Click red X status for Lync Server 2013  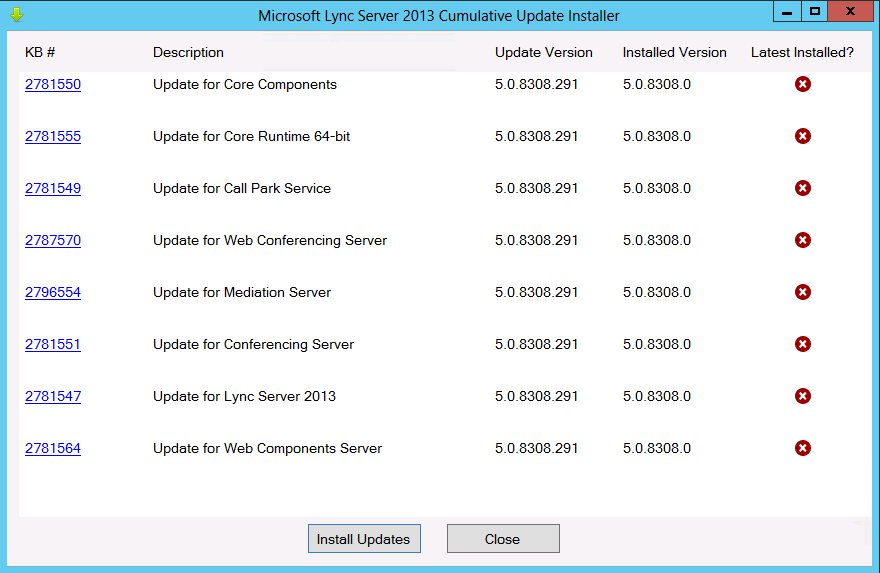pos(803,396)
